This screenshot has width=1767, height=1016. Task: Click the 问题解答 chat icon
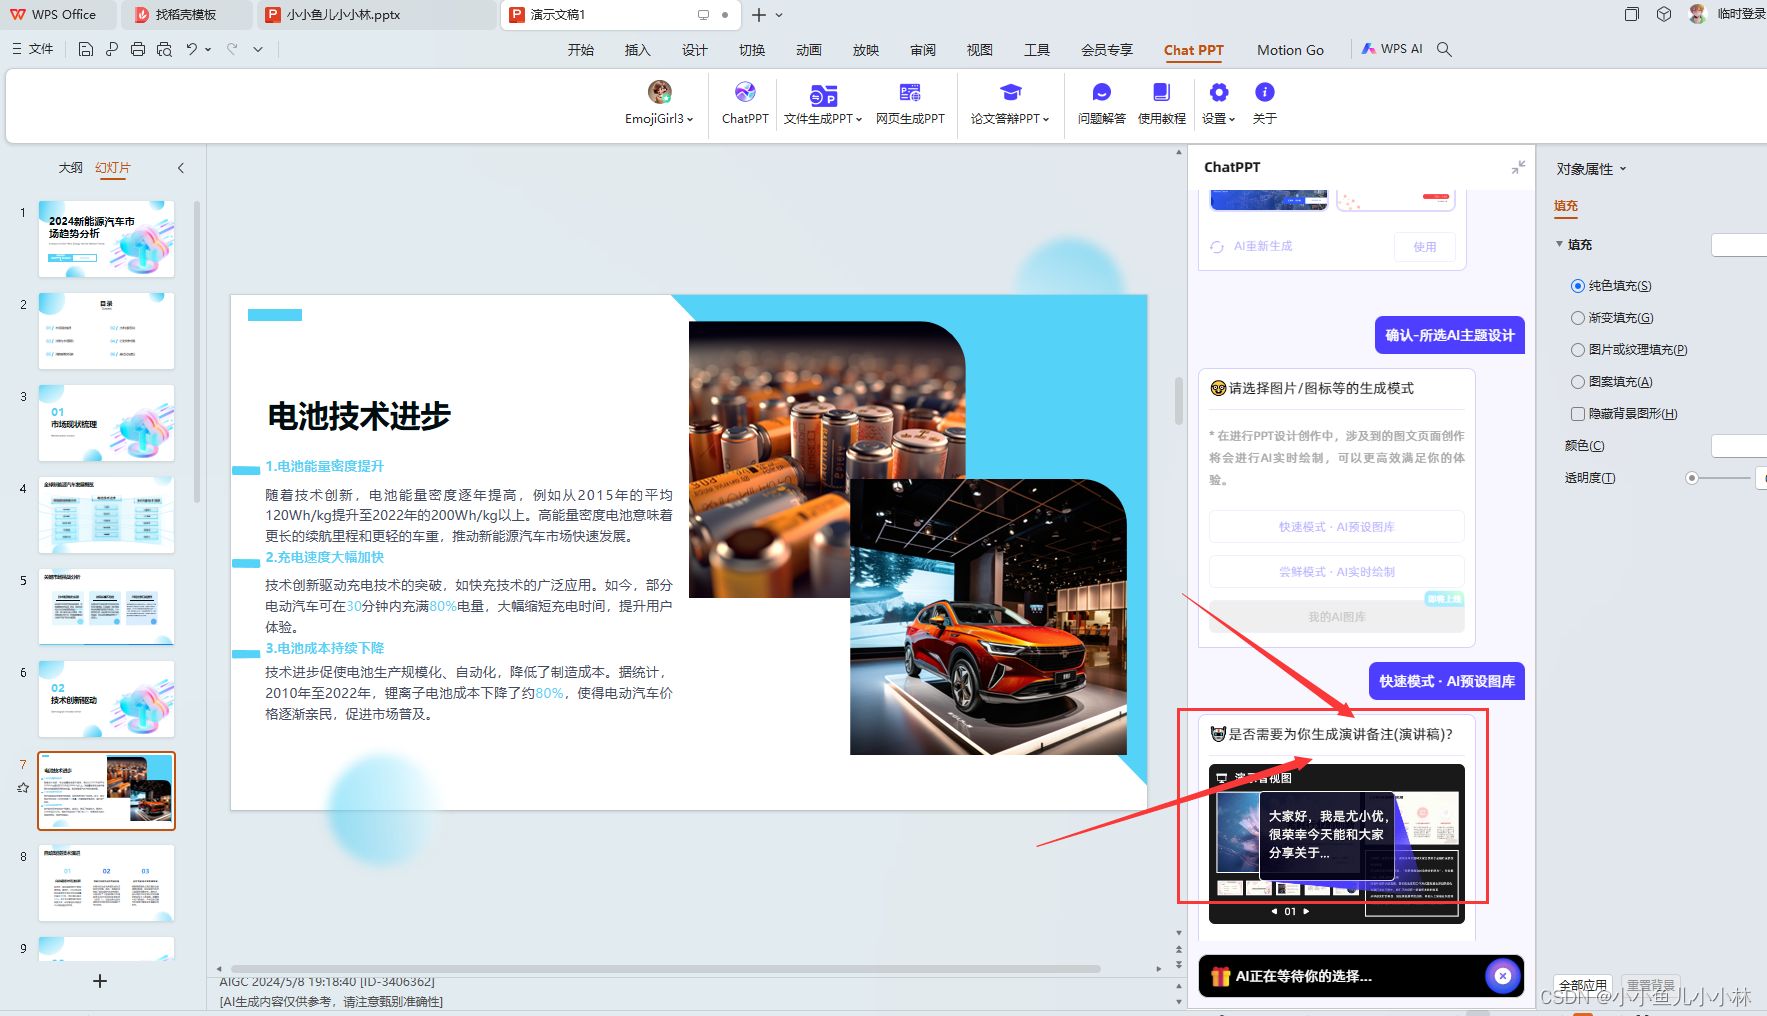click(x=1101, y=93)
